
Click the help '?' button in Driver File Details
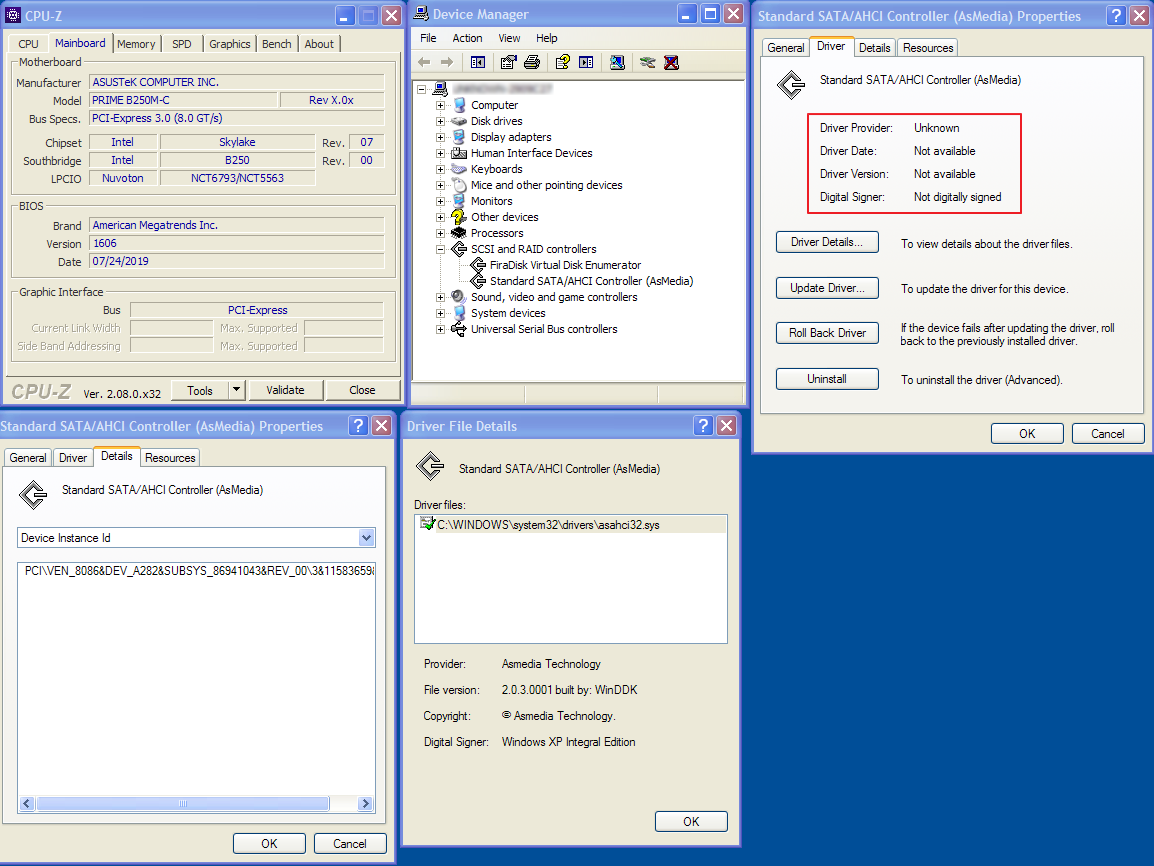click(703, 425)
